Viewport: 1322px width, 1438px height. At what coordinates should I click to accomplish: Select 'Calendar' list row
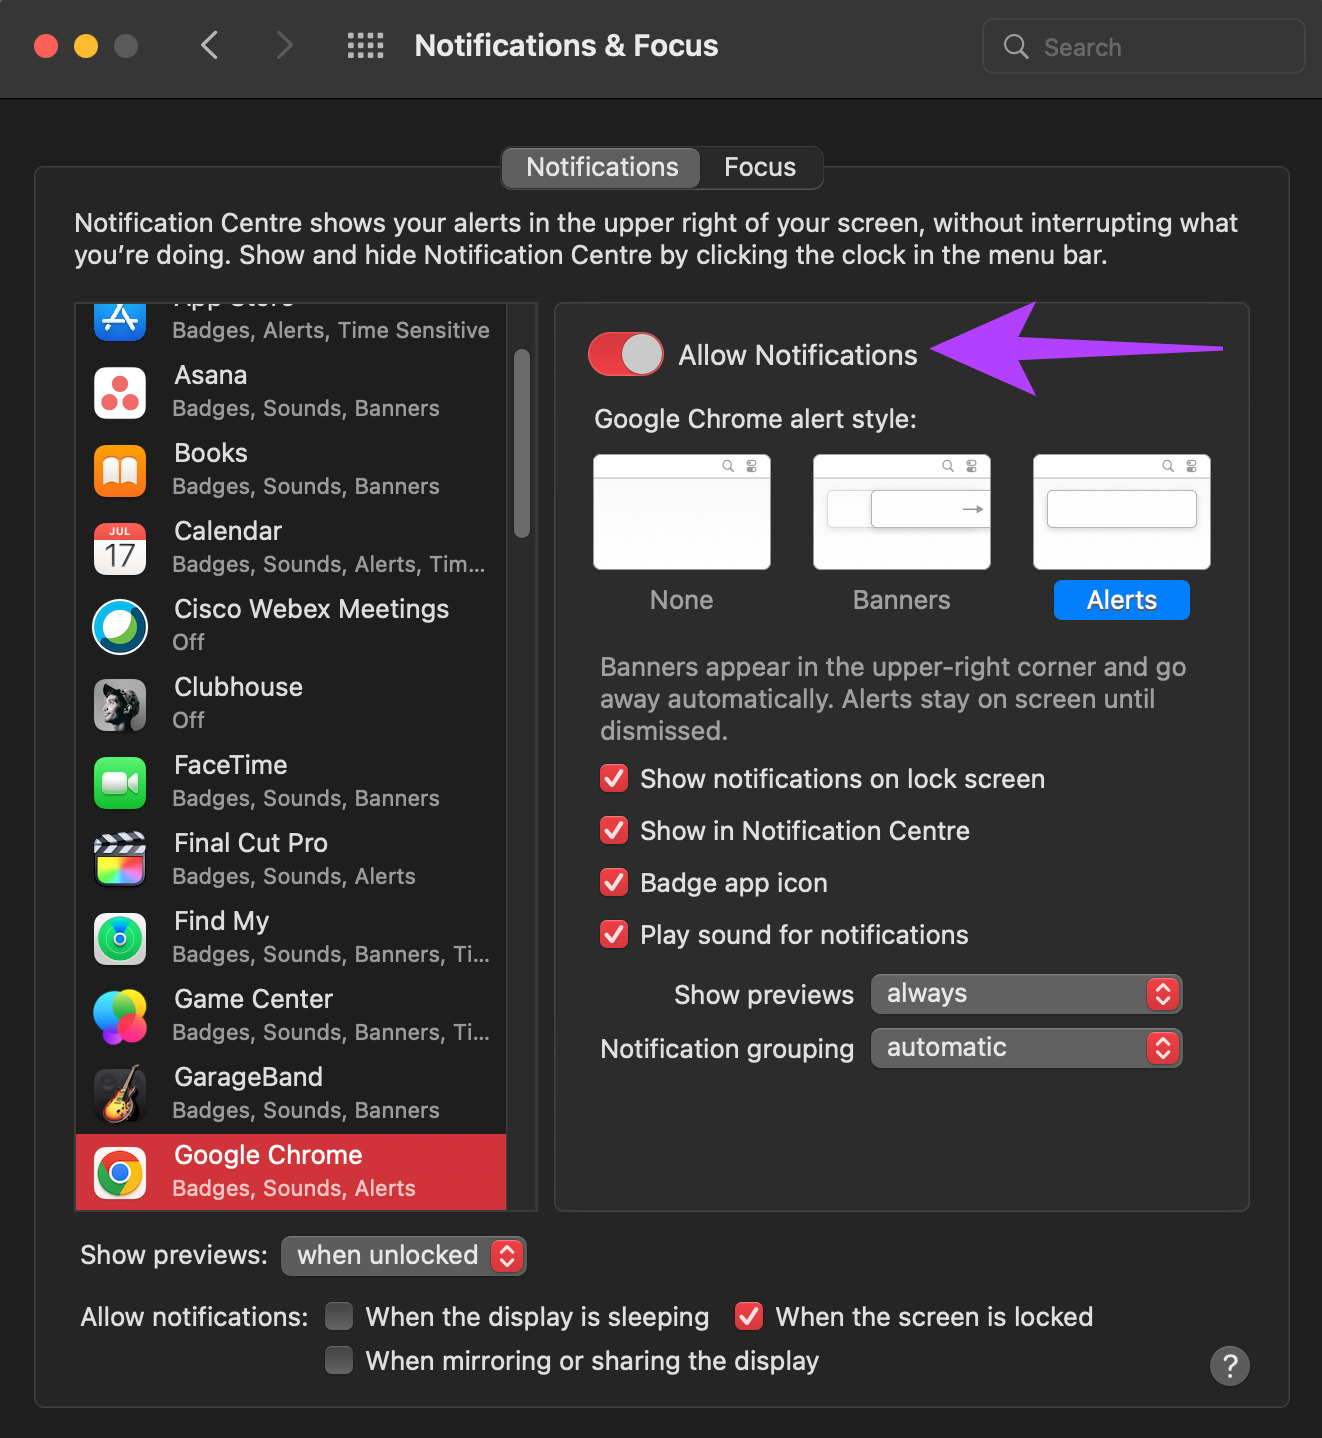[x=291, y=548]
